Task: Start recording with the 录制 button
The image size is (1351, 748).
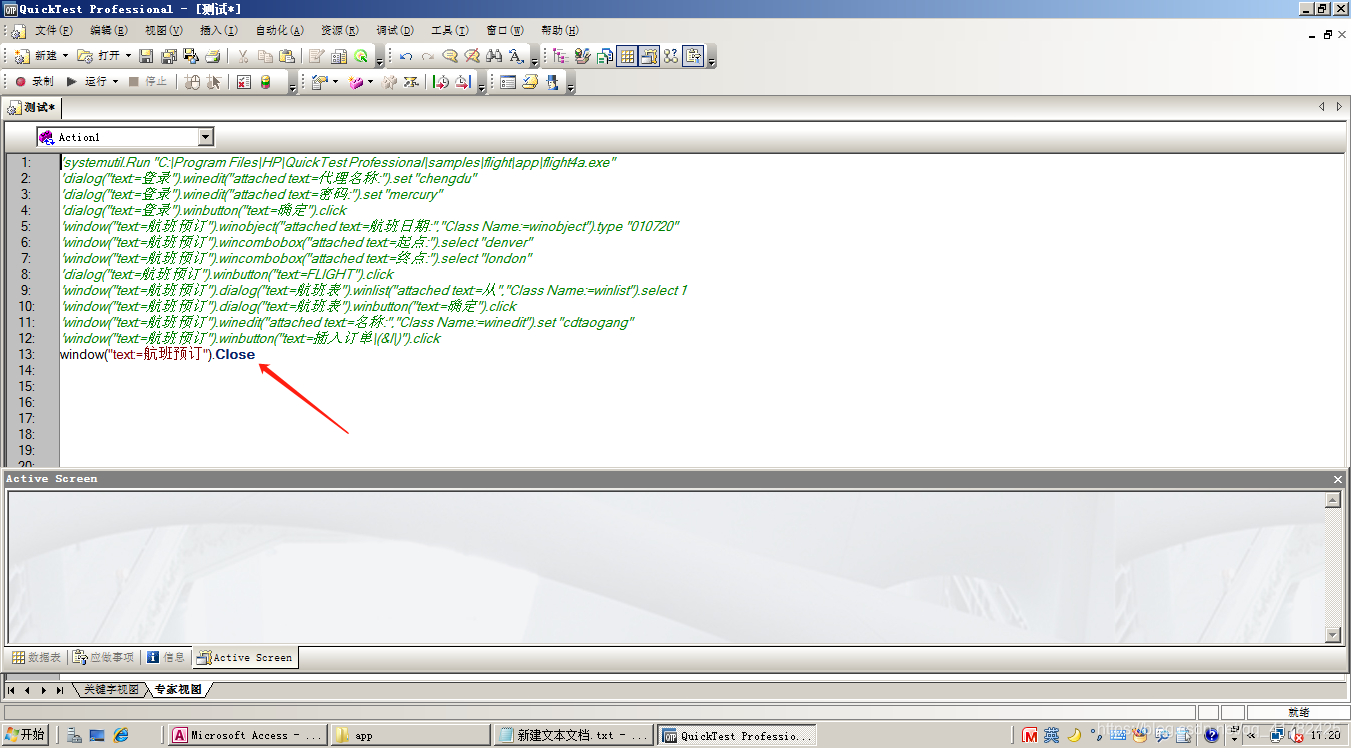Action: click(x=35, y=81)
